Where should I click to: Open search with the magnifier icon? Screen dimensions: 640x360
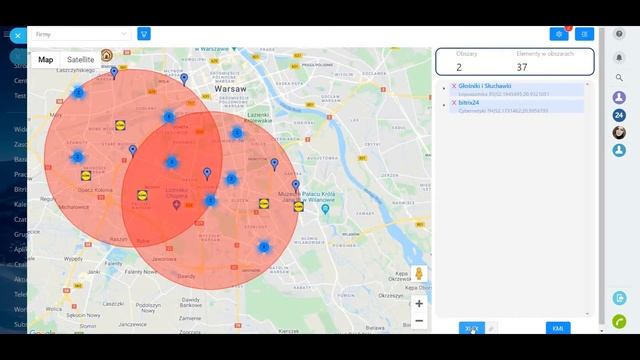click(619, 78)
